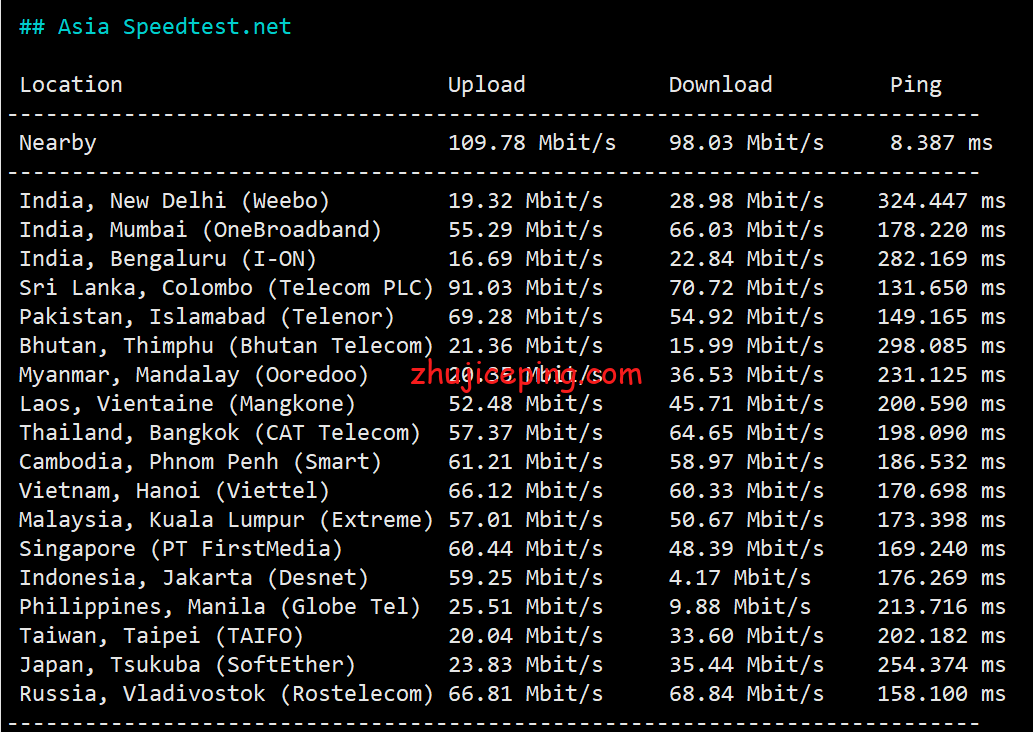Click Phnom Penh upload 61.21 Mbit/s
Image resolution: width=1033 pixels, height=732 pixels.
pyautogui.click(x=525, y=462)
